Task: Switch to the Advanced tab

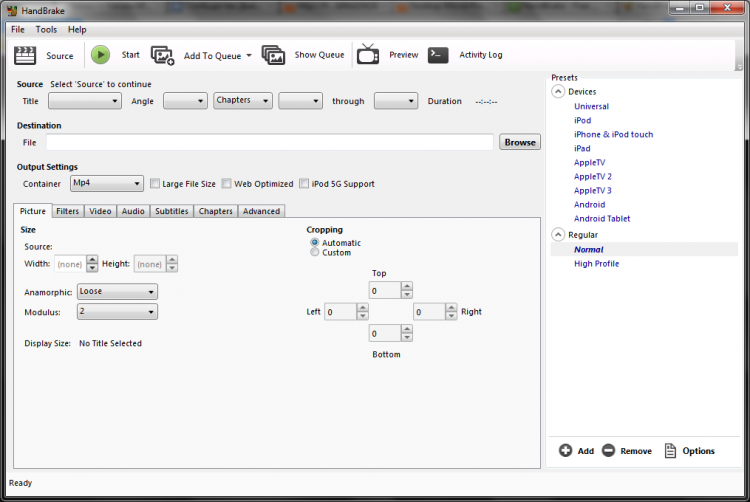Action: click(261, 211)
